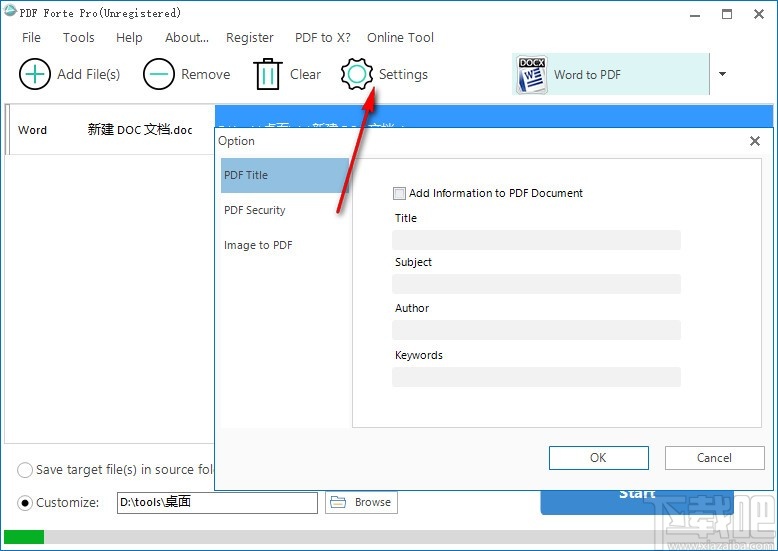Viewport: 778px width, 551px height.
Task: Select Save target file(s) in source folder
Action: pyautogui.click(x=25, y=470)
